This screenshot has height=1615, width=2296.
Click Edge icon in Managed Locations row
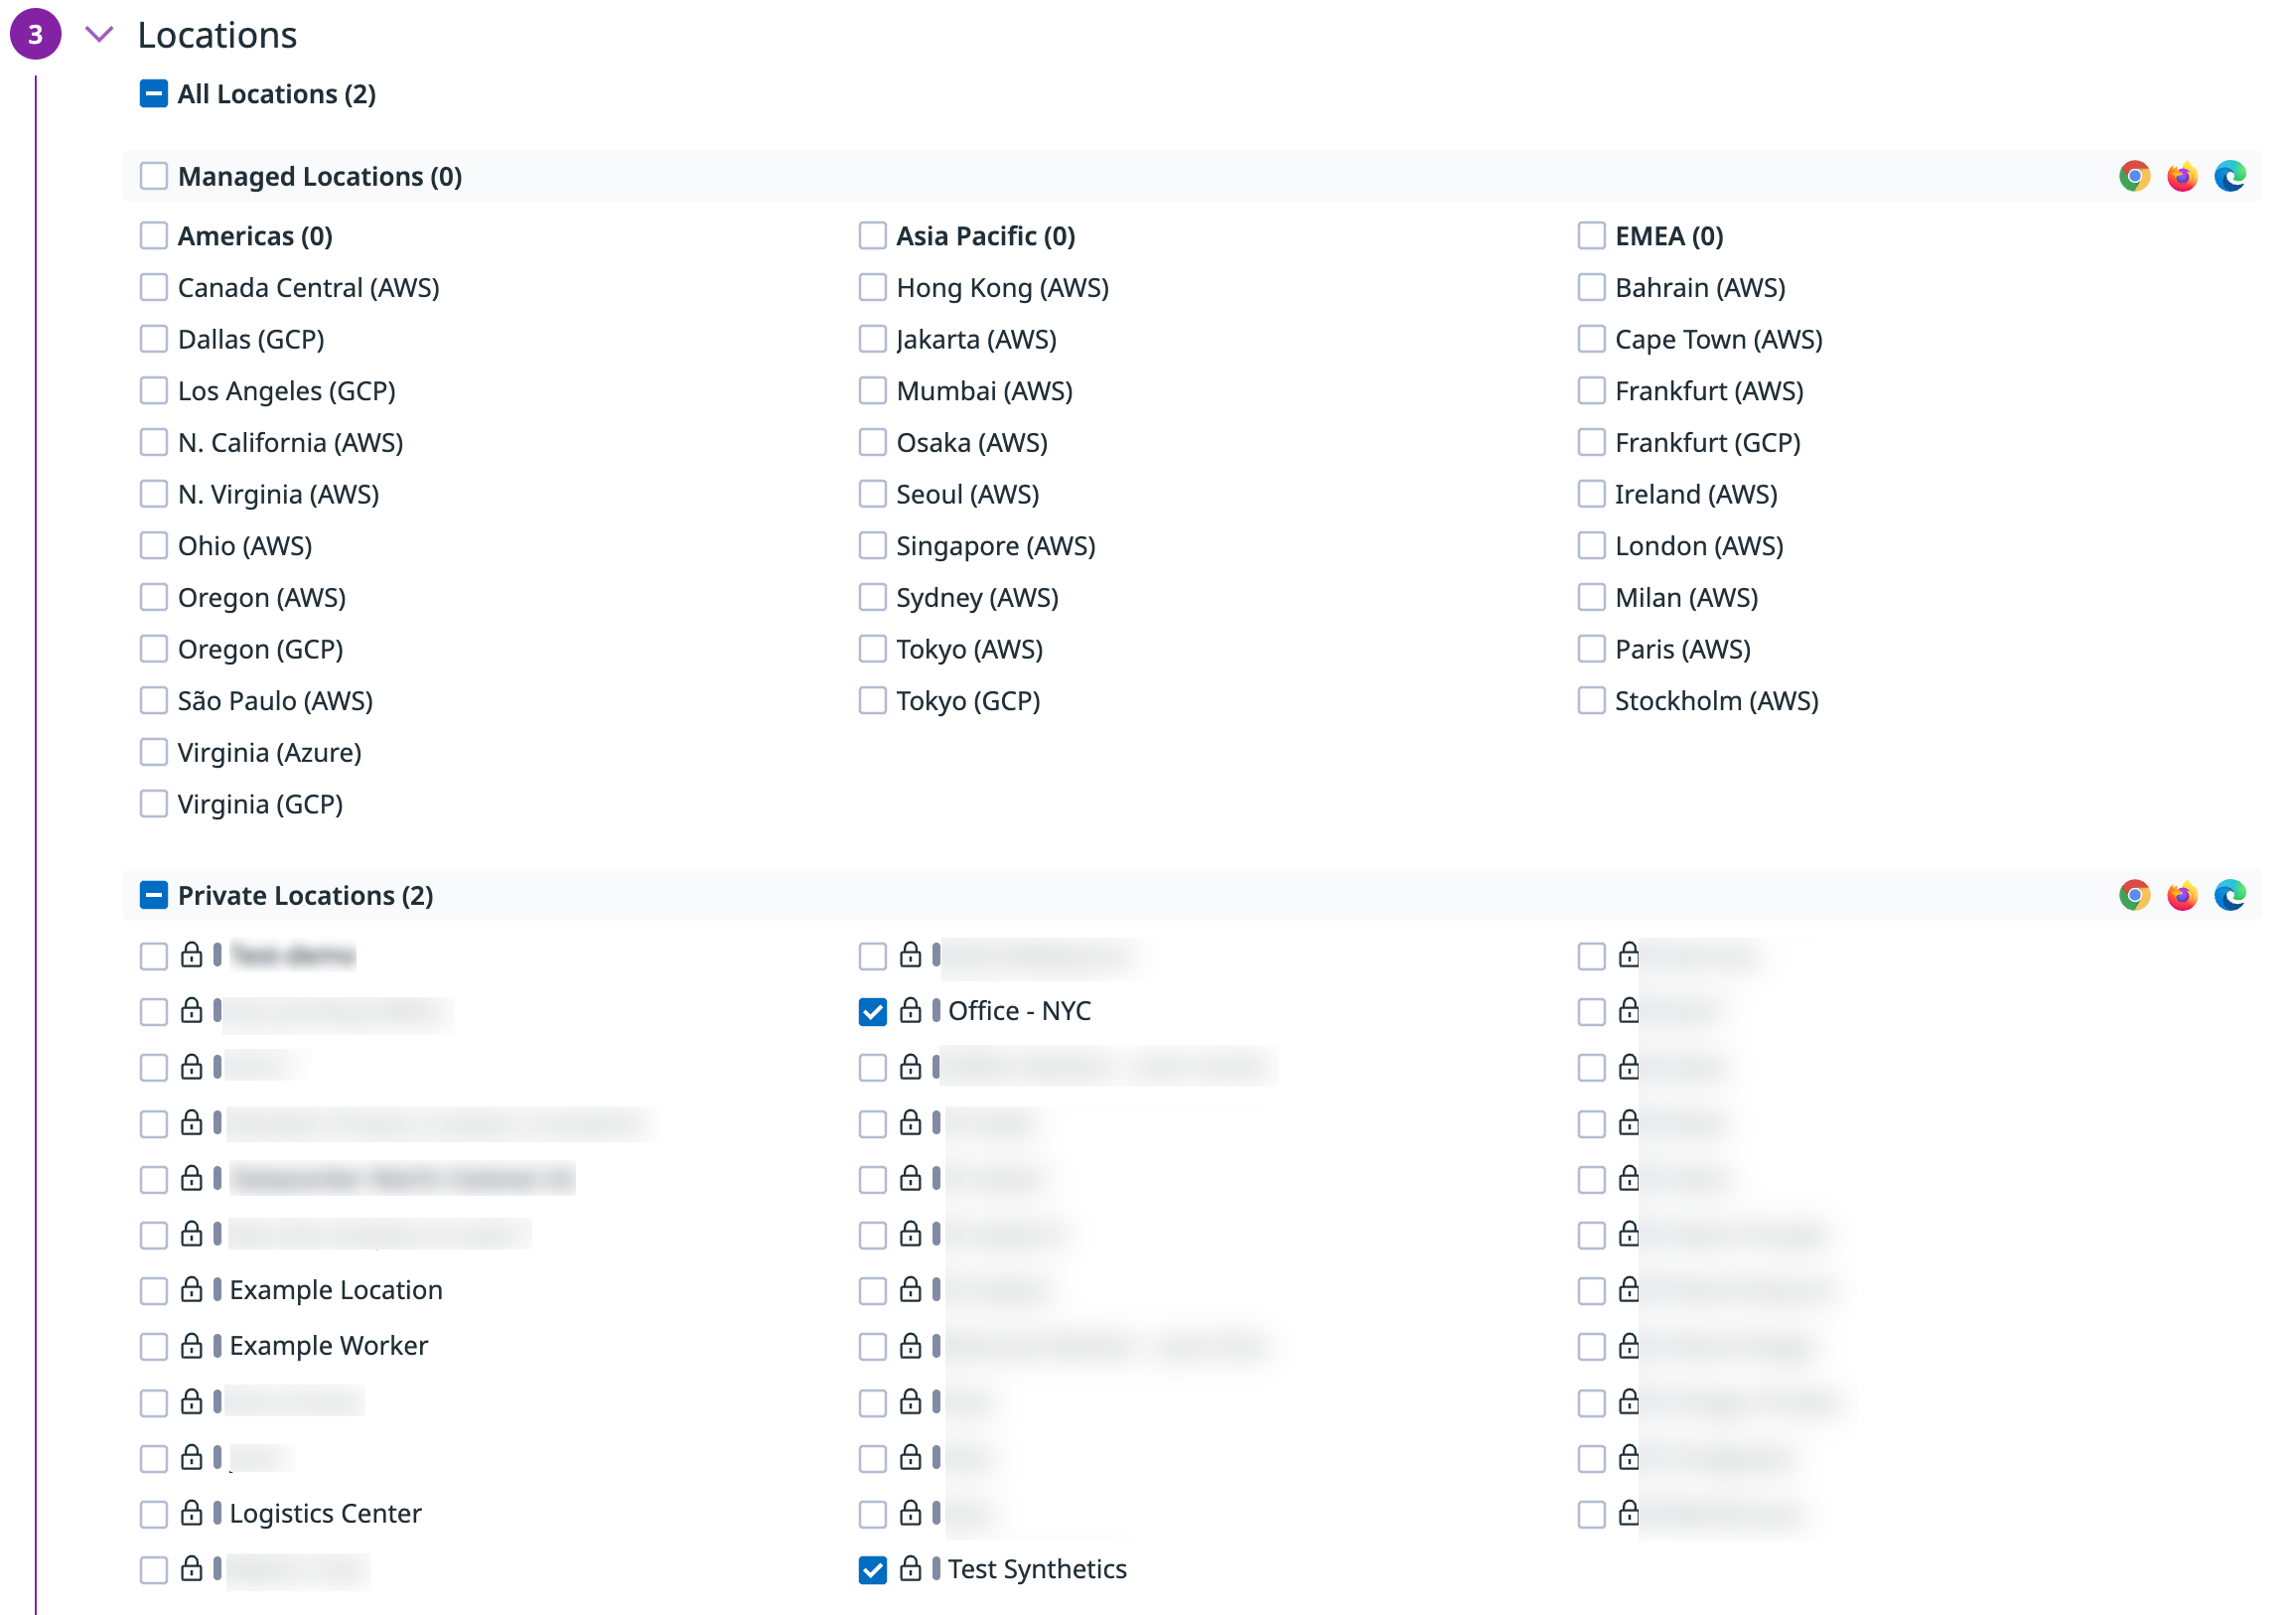2230,176
